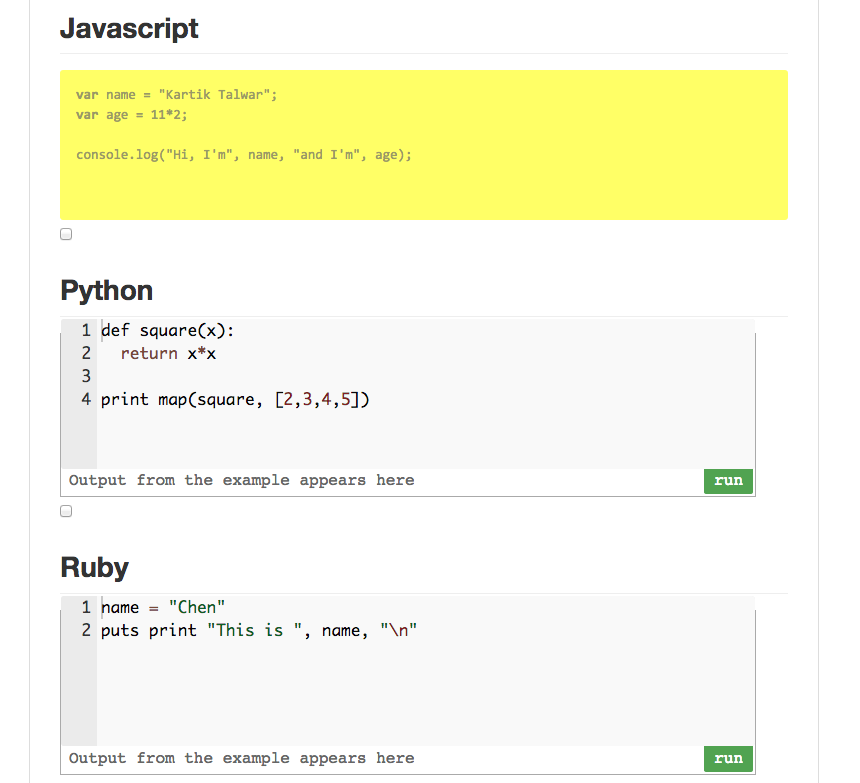Image resolution: width=860 pixels, height=783 pixels.
Task: Select line number 1 in Ruby gutter
Action: [86, 607]
